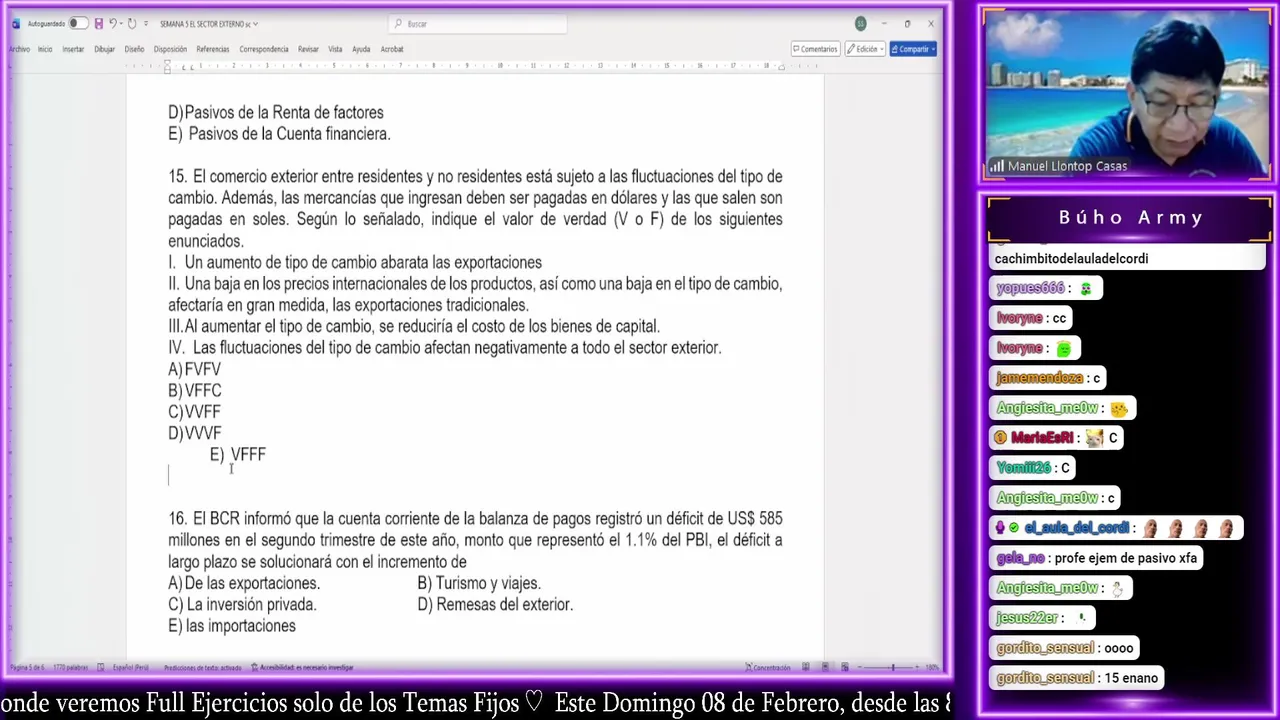Switch to the Revisar tab
Image resolution: width=1280 pixels, height=720 pixels.
(308, 49)
